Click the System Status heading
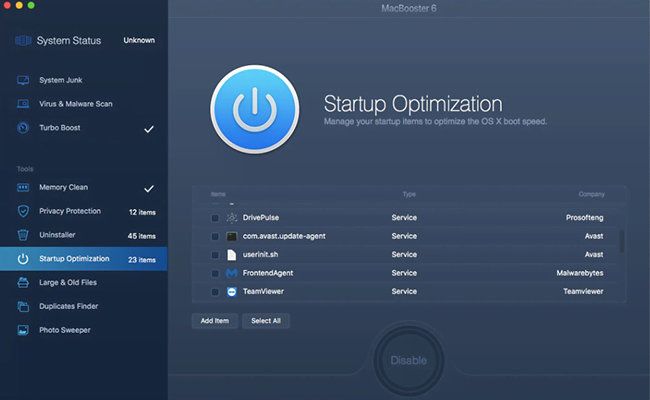 pos(69,41)
